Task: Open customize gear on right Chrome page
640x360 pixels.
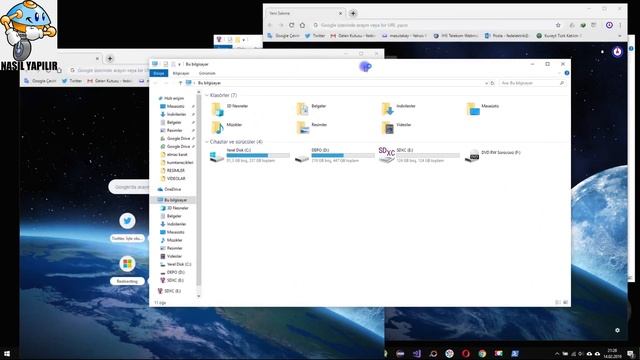Action: (x=617, y=330)
